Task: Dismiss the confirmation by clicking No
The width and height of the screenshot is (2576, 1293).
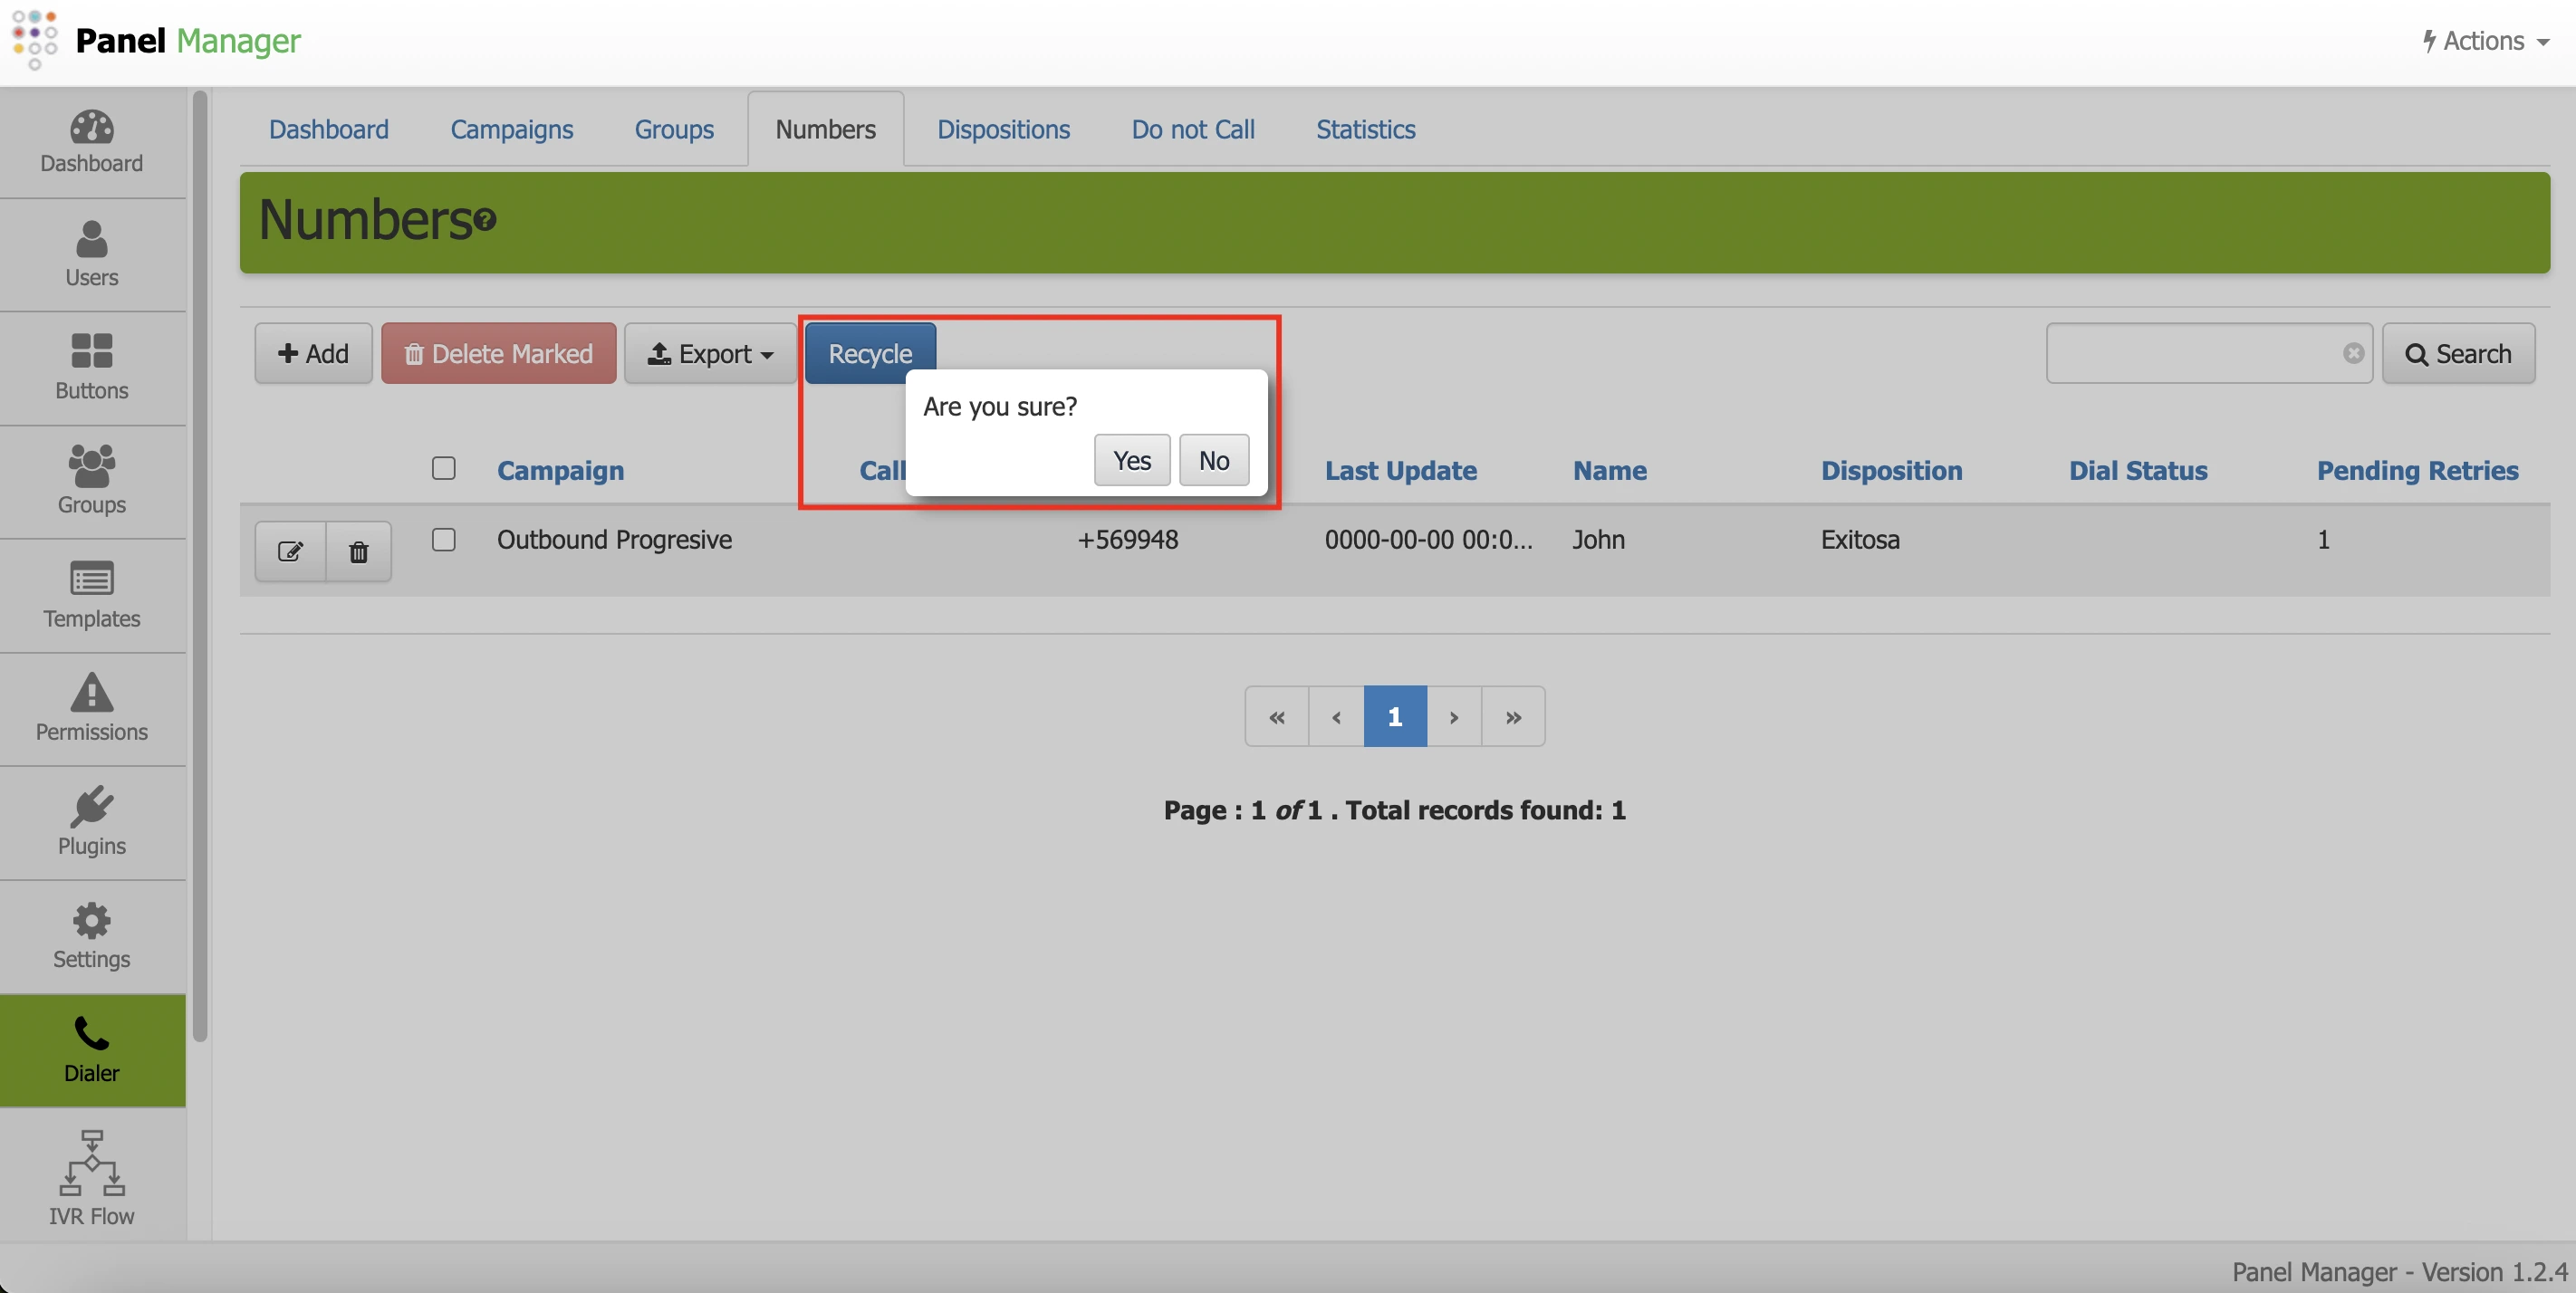Action: (x=1214, y=460)
